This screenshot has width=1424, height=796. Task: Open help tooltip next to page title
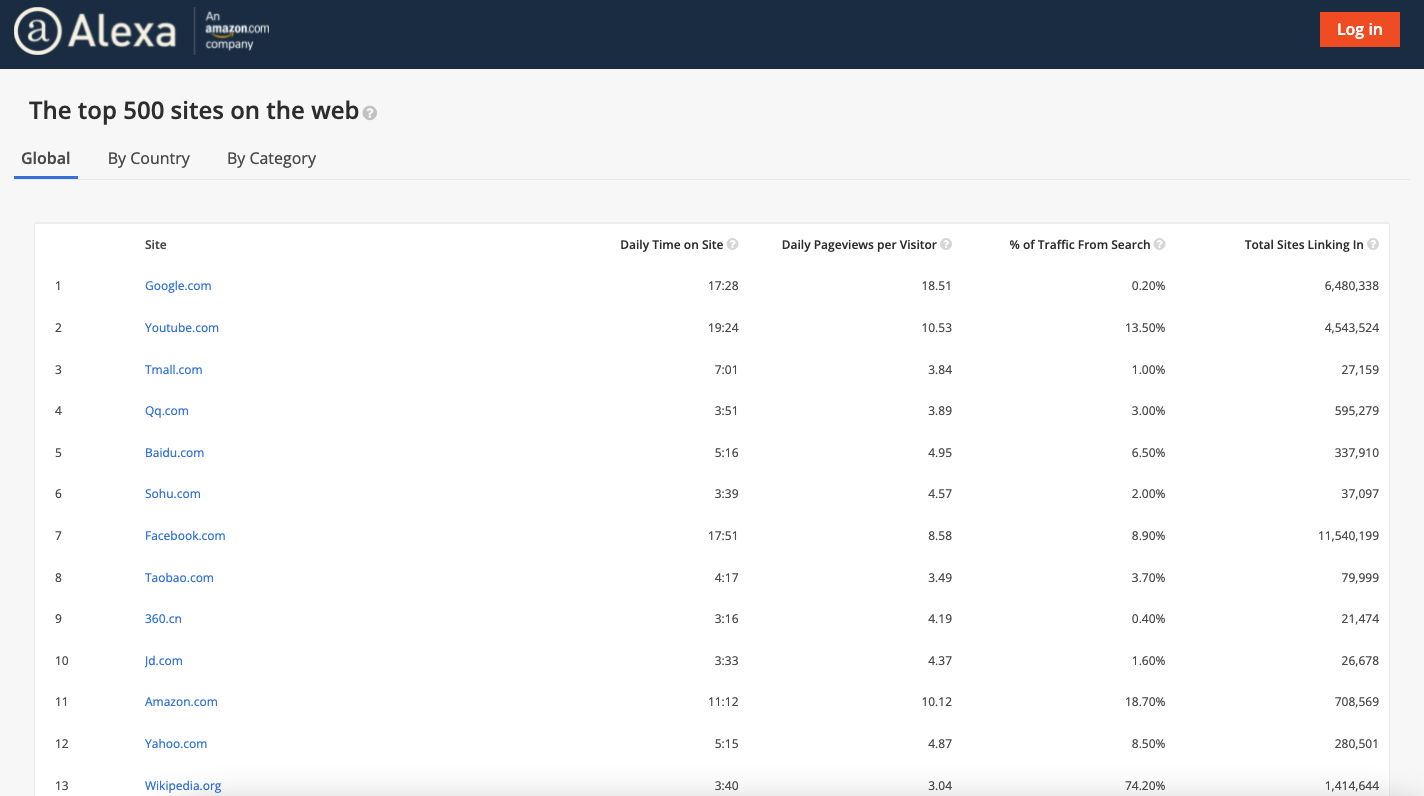[x=369, y=113]
